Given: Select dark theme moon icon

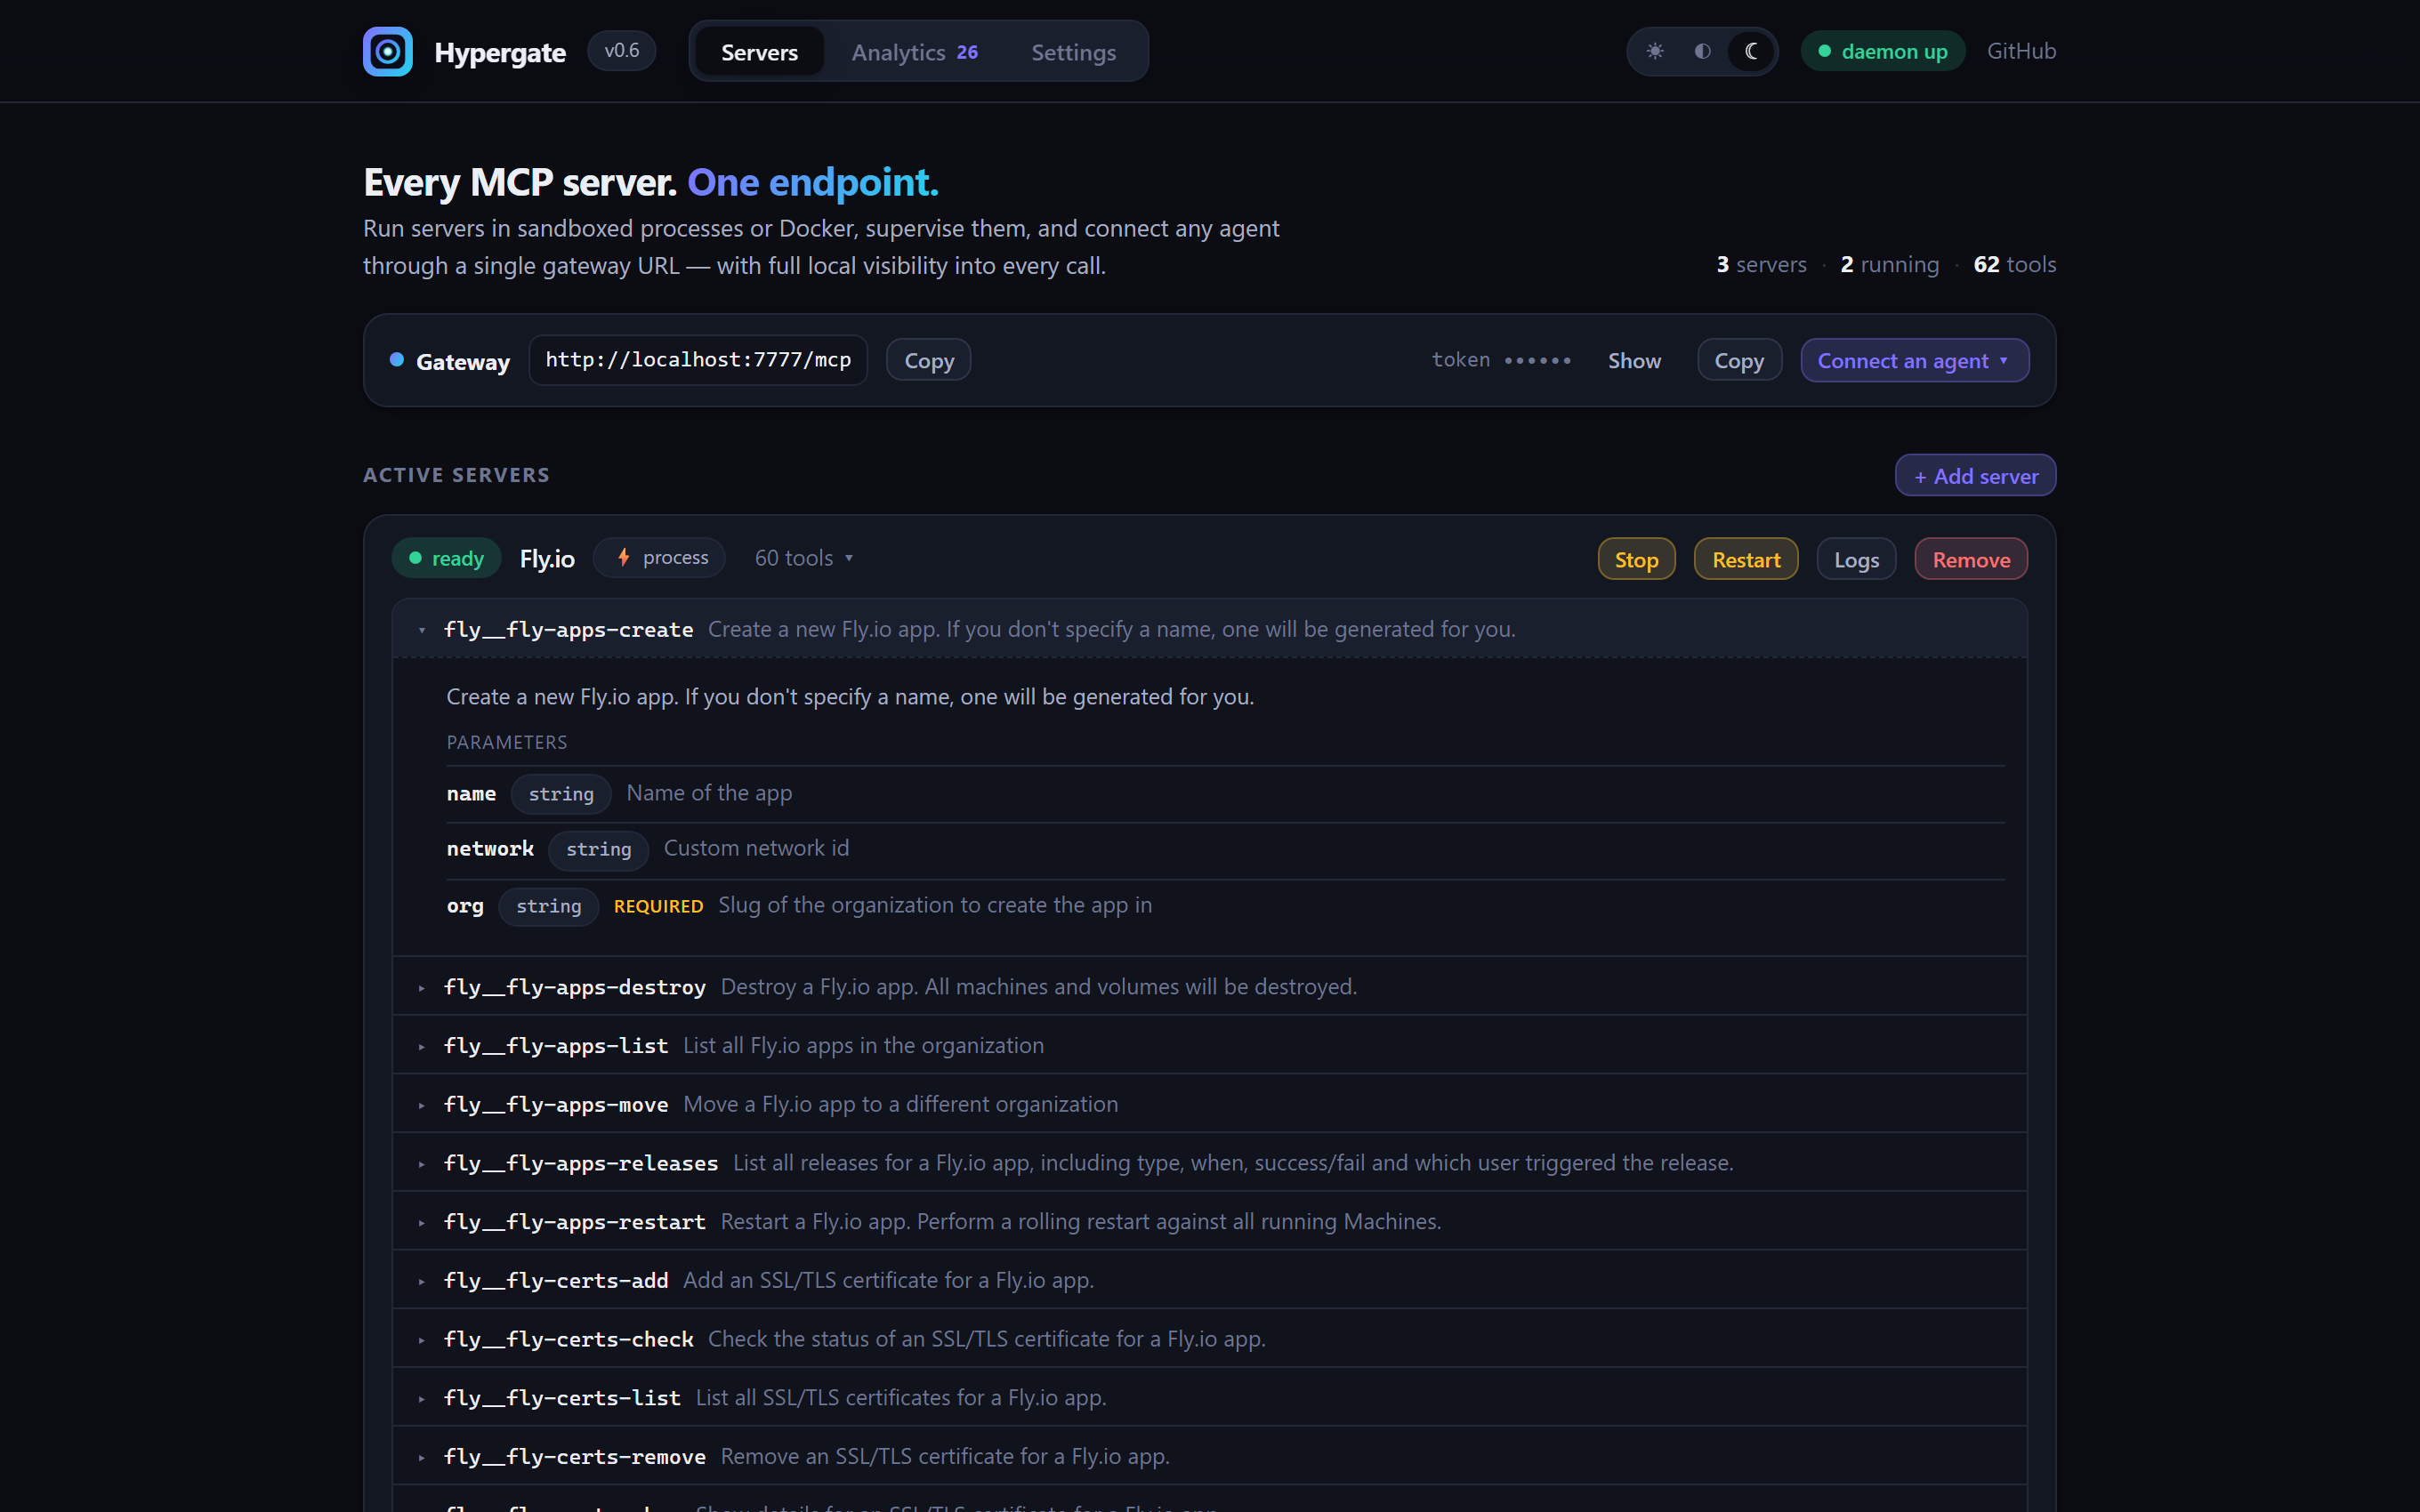Looking at the screenshot, I should [x=1751, y=51].
